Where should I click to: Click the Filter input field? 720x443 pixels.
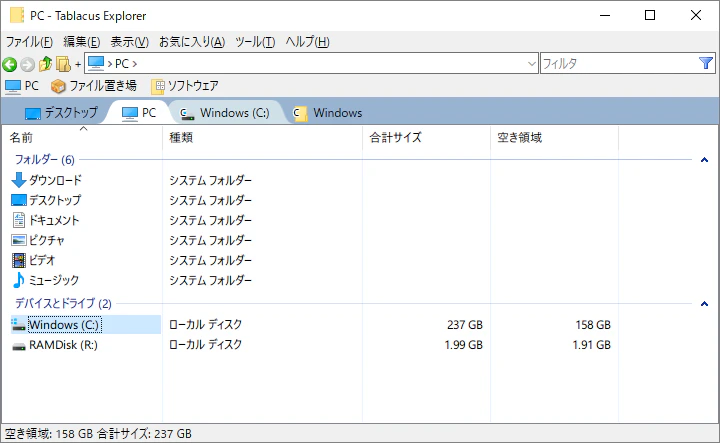point(619,63)
